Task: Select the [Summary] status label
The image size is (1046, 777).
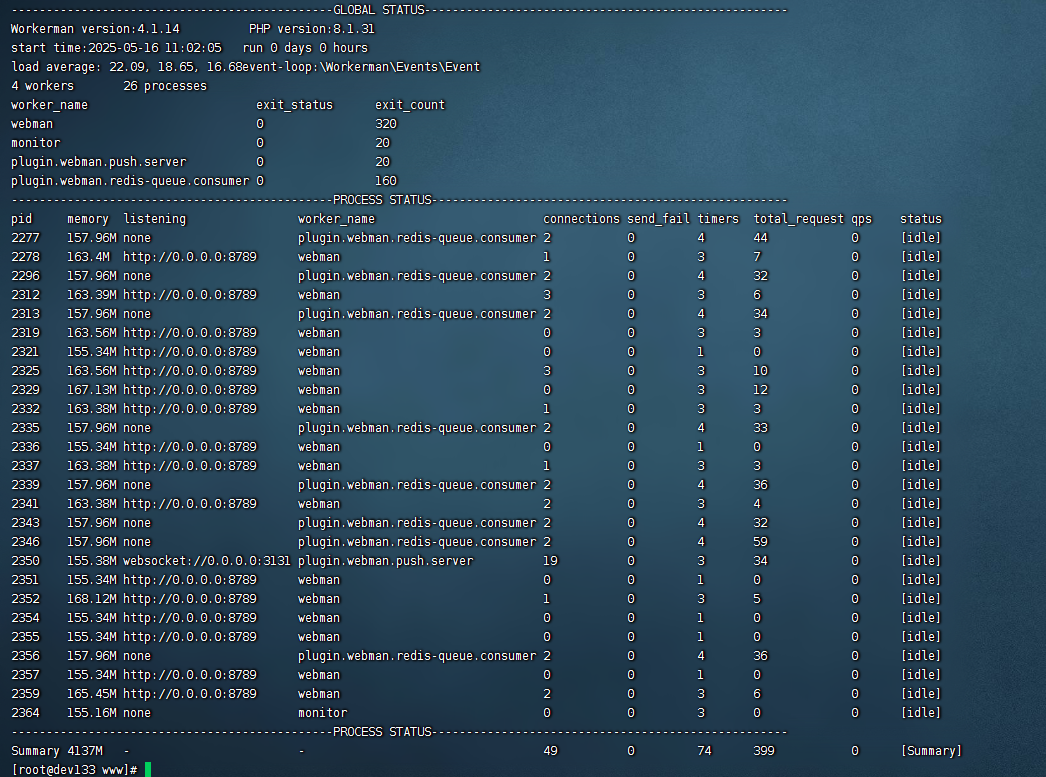Action: (931, 751)
